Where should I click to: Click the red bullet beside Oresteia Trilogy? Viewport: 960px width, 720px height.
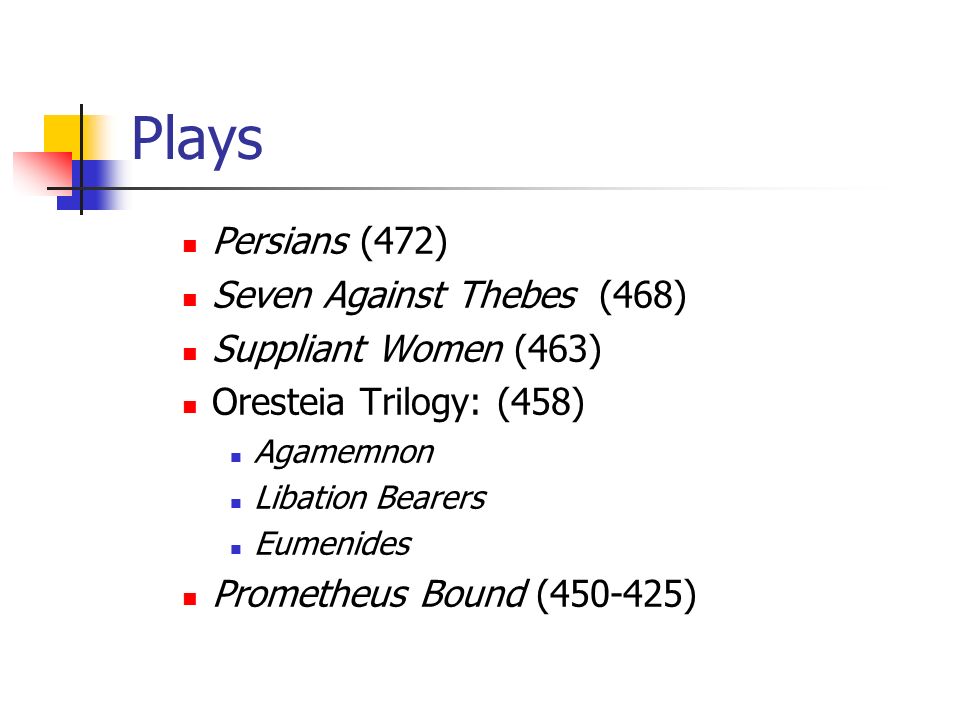tap(190, 407)
